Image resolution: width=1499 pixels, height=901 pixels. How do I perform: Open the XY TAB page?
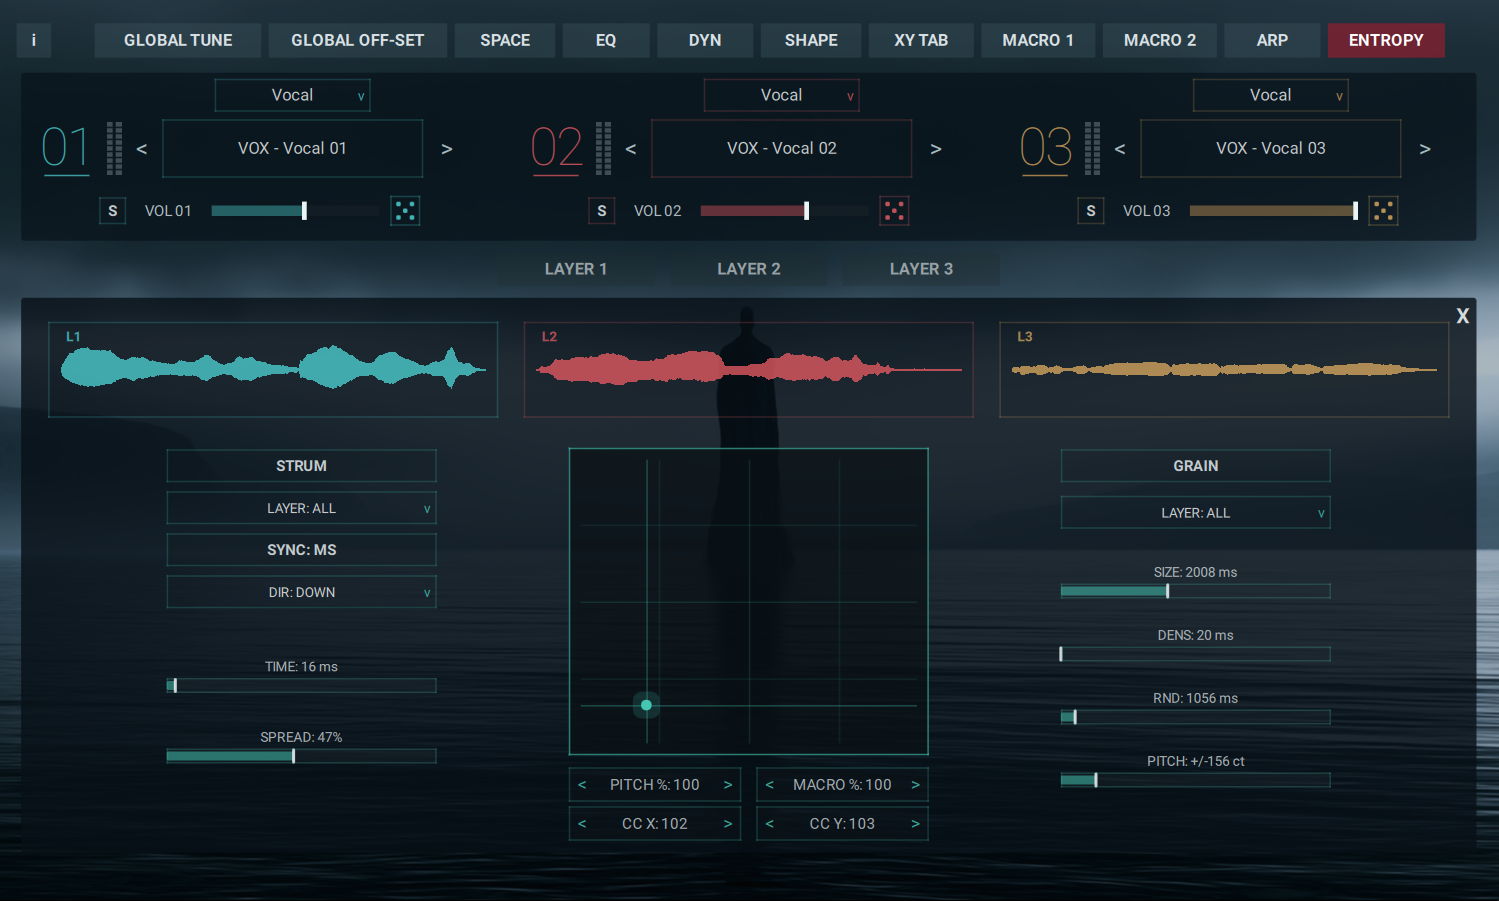pyautogui.click(x=921, y=40)
